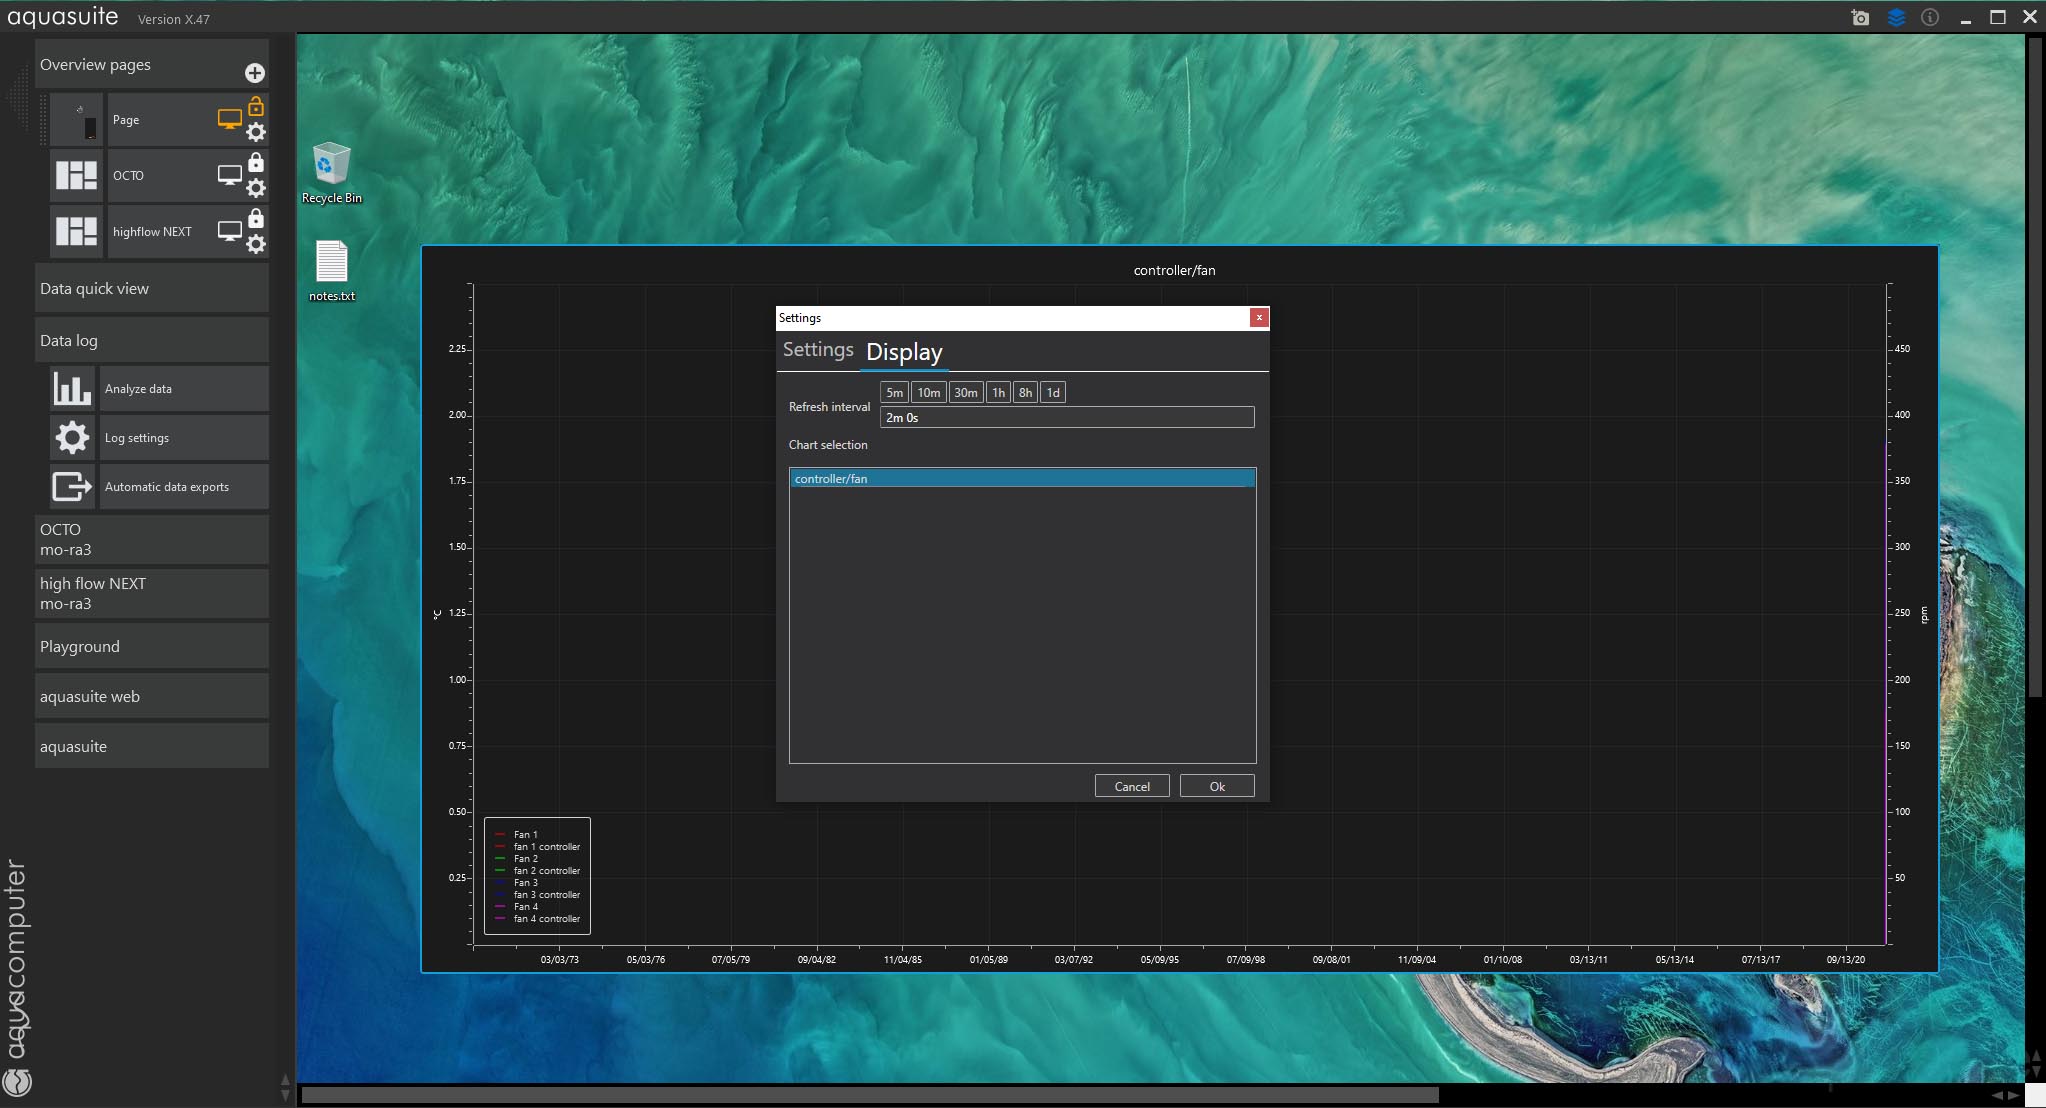This screenshot has height=1108, width=2046.
Task: Click the info circle icon in title bar
Action: click(1930, 17)
